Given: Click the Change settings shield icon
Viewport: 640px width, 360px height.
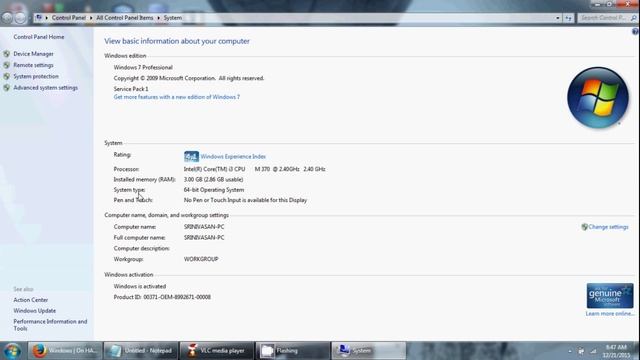Looking at the screenshot, I should (584, 227).
